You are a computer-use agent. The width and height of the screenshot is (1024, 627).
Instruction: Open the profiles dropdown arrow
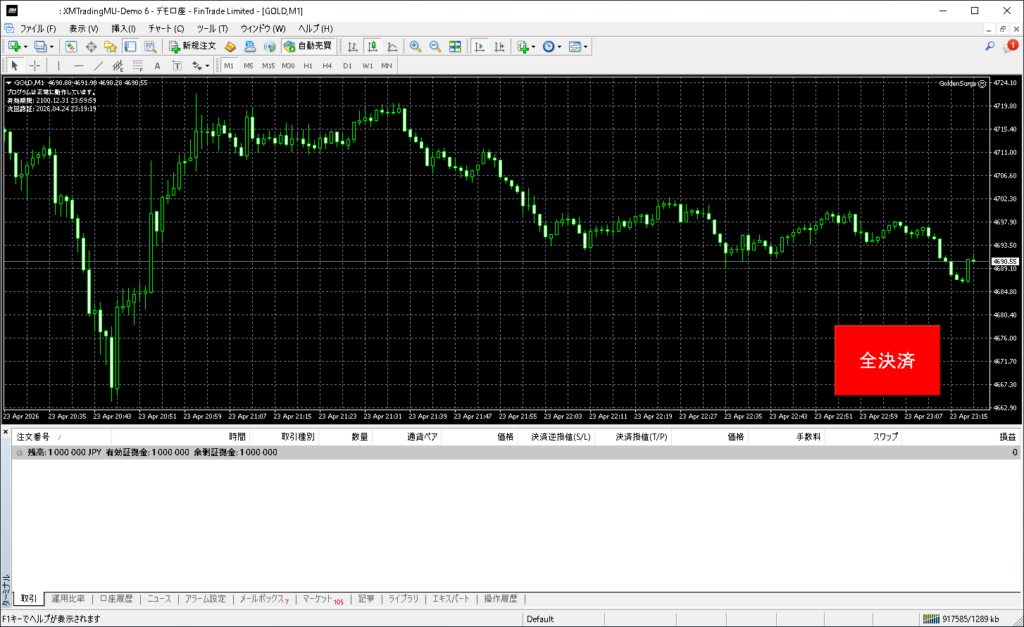(x=50, y=47)
